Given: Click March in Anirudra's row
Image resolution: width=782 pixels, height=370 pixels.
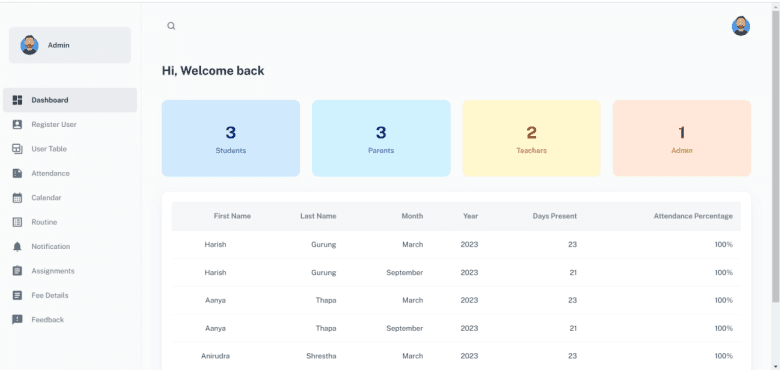Looking at the screenshot, I should click(x=413, y=357).
